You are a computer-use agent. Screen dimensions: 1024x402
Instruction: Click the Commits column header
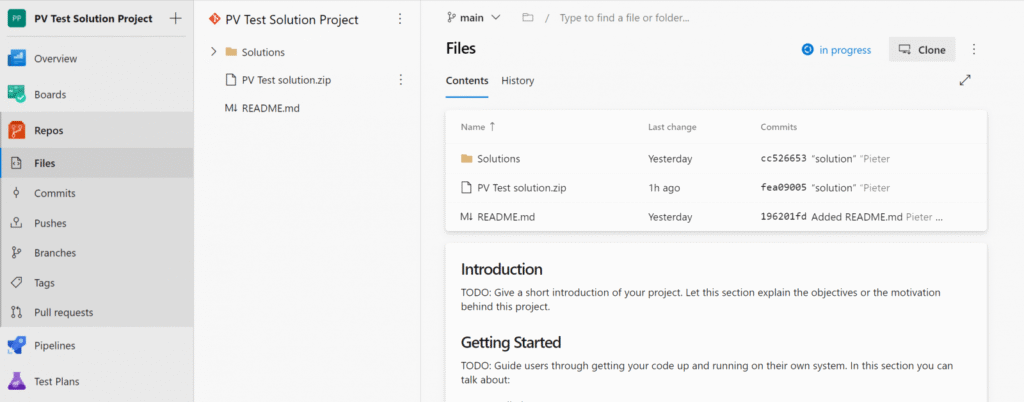pos(778,127)
